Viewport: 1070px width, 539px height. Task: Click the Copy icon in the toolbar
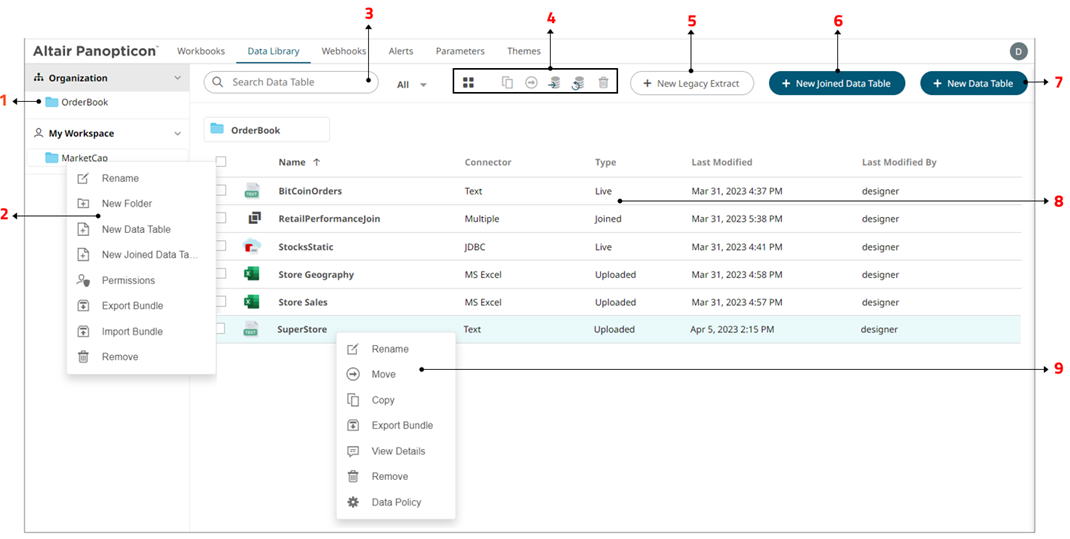point(507,83)
